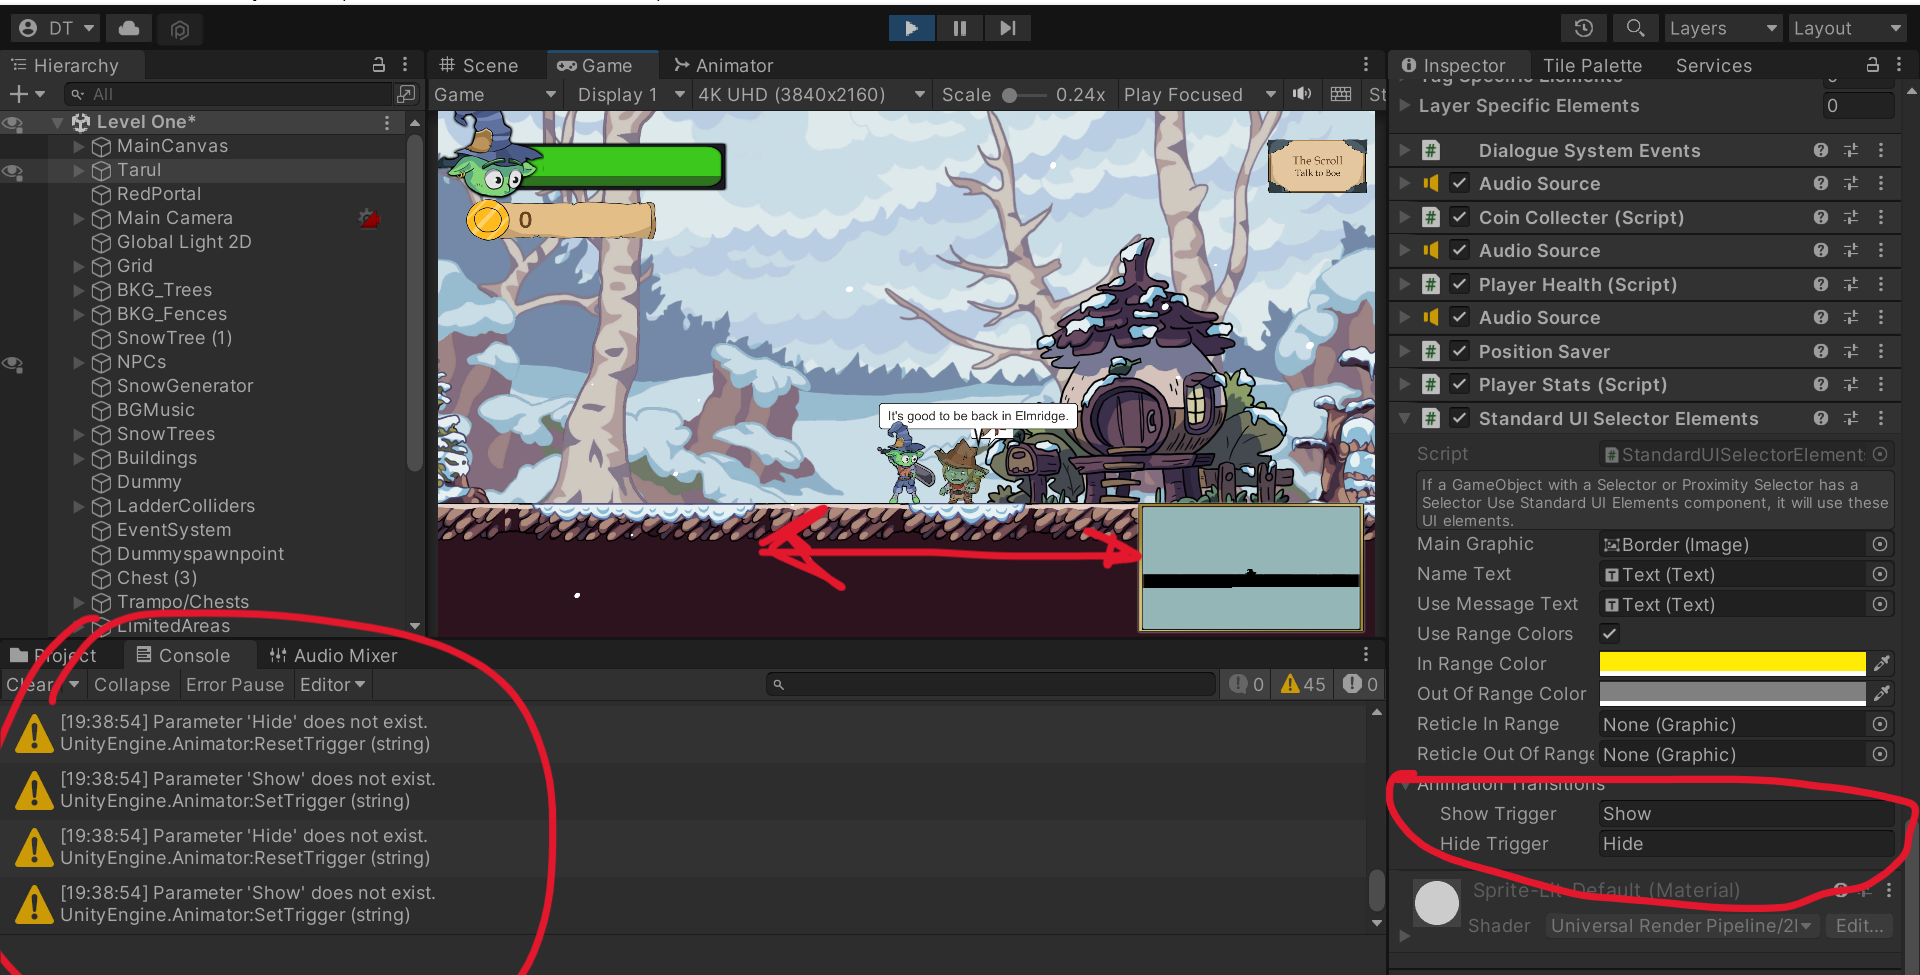
Task: Open Player Health component kebab menu
Action: pos(1881,284)
